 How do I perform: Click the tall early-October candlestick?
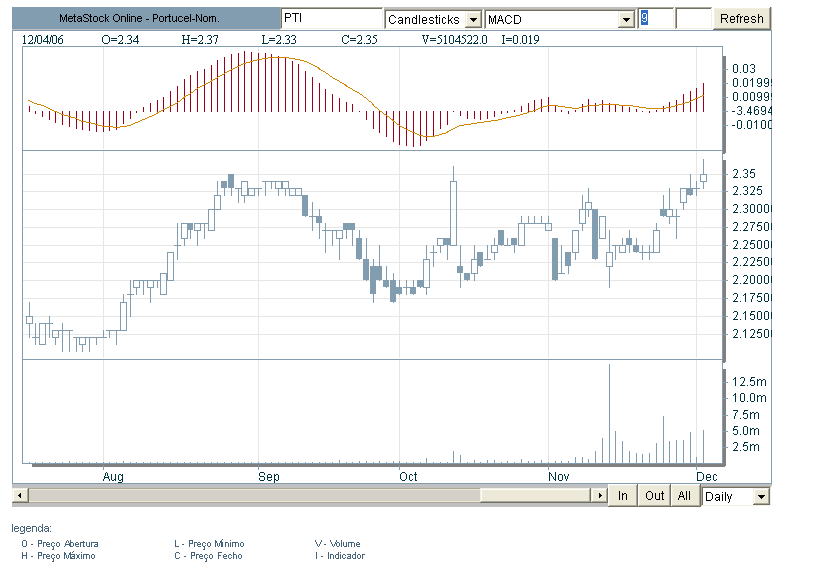coord(453,212)
